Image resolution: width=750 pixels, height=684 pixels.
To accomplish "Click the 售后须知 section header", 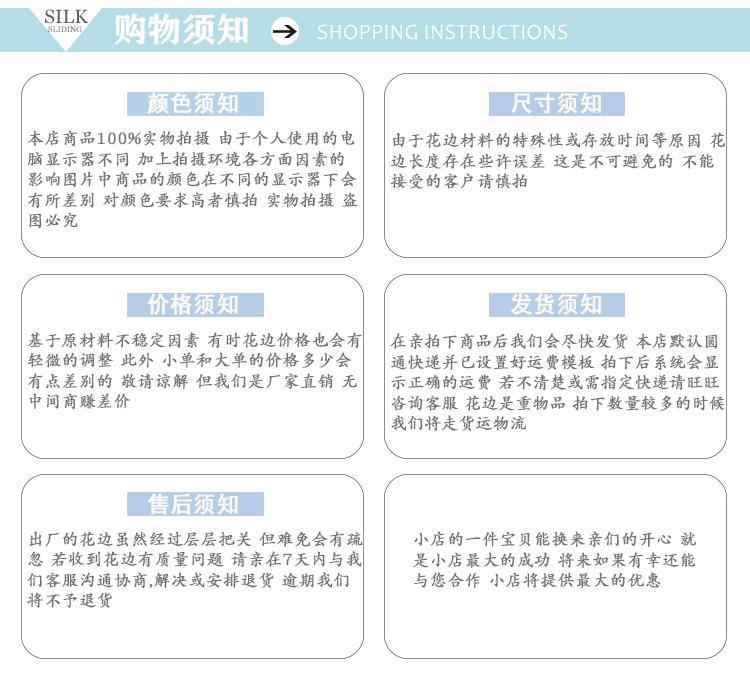I will point(193,504).
